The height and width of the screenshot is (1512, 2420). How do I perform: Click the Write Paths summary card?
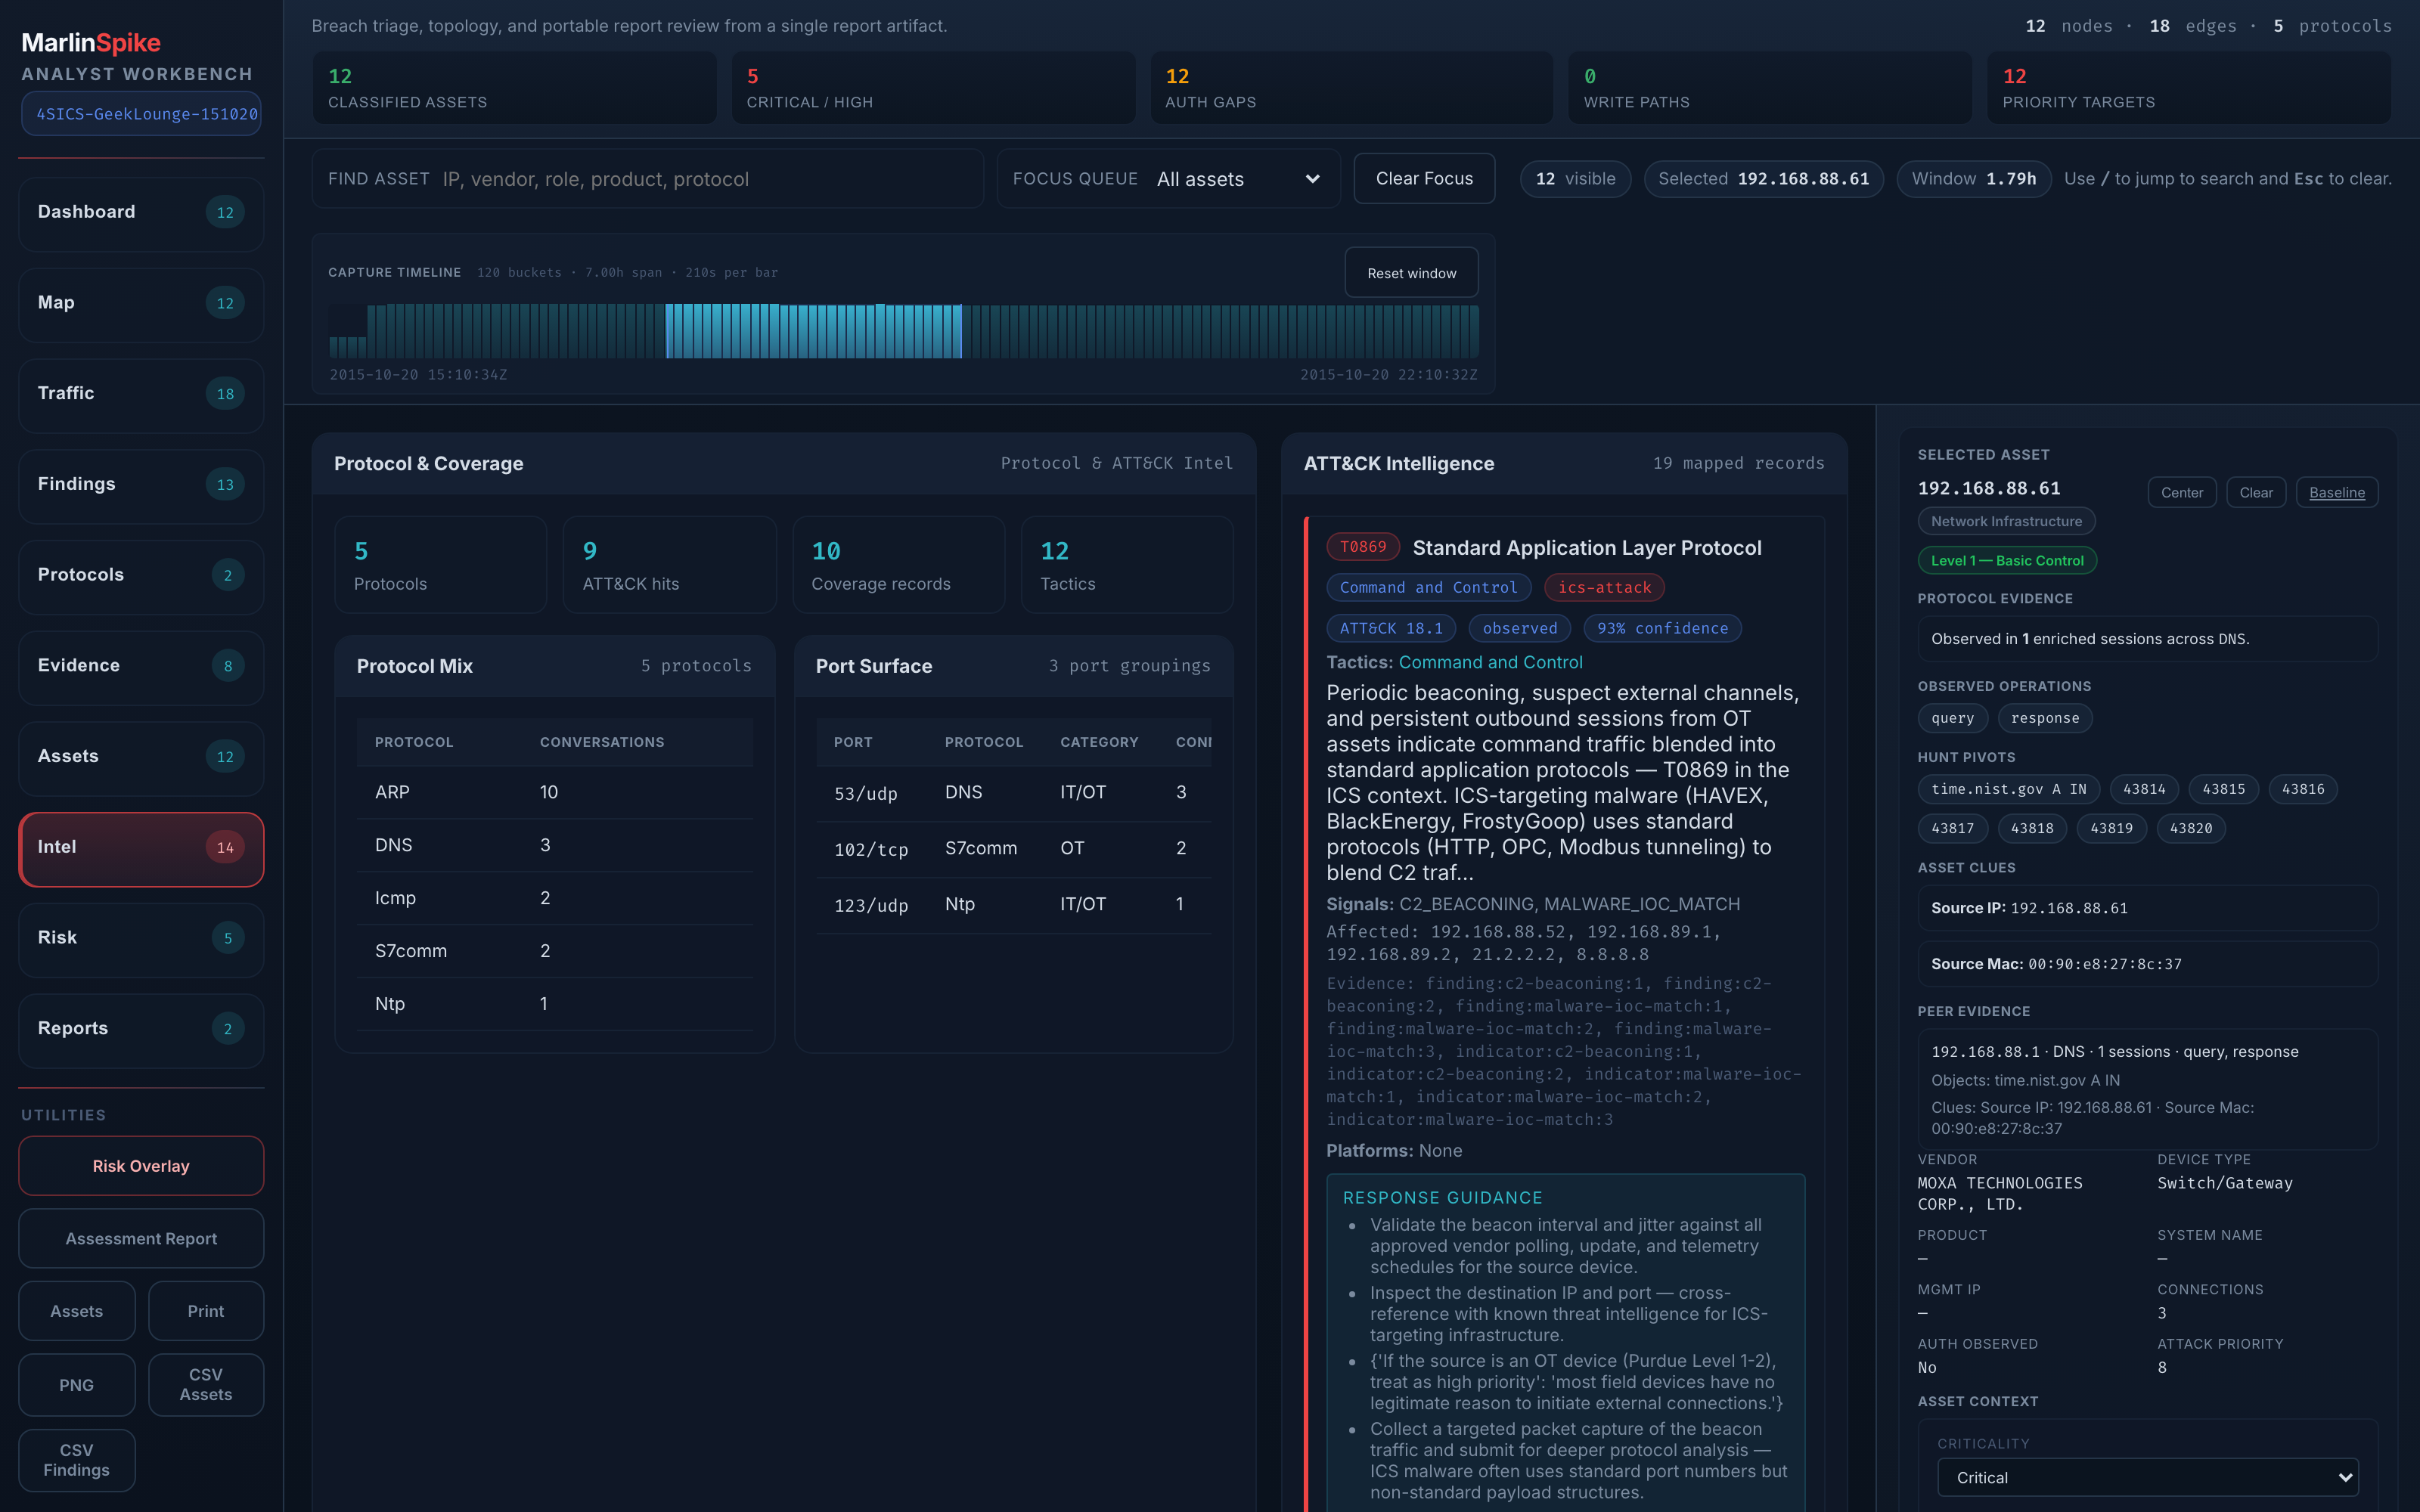pyautogui.click(x=1770, y=88)
